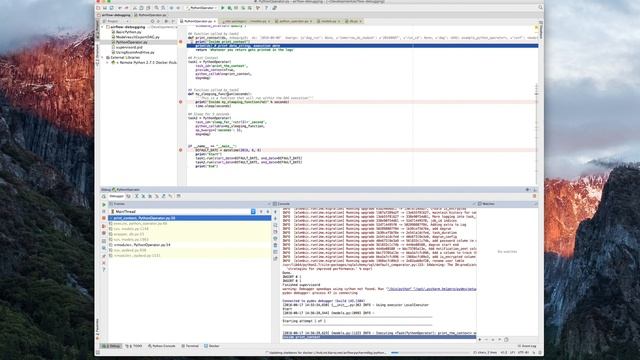Open Terminal tool window tab
Image resolution: width=640 pixels, height=360 pixels.
[190, 346]
